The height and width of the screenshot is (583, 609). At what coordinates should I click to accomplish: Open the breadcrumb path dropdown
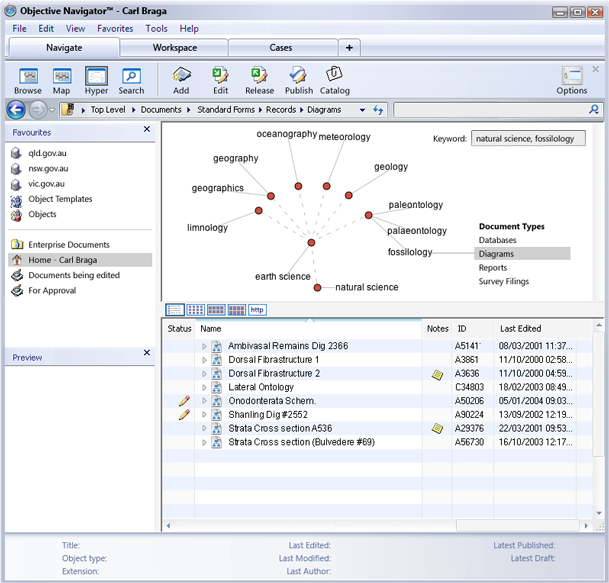coord(362,110)
